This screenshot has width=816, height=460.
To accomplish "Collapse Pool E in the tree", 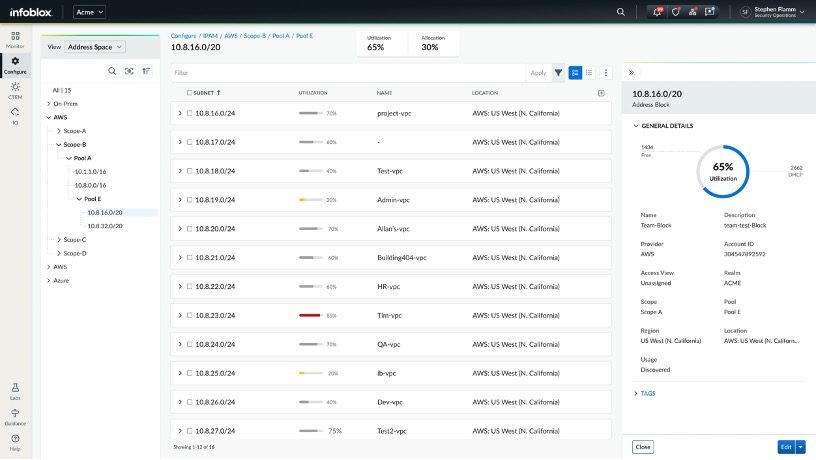I will pyautogui.click(x=79, y=199).
